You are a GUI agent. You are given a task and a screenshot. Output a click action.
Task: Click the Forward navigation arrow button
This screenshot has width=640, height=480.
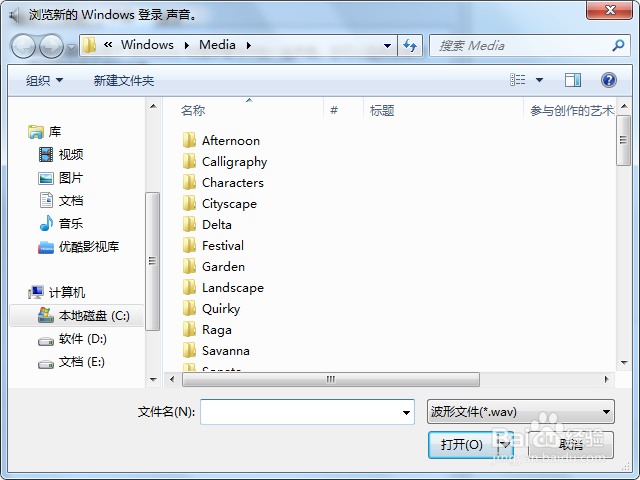tap(51, 46)
